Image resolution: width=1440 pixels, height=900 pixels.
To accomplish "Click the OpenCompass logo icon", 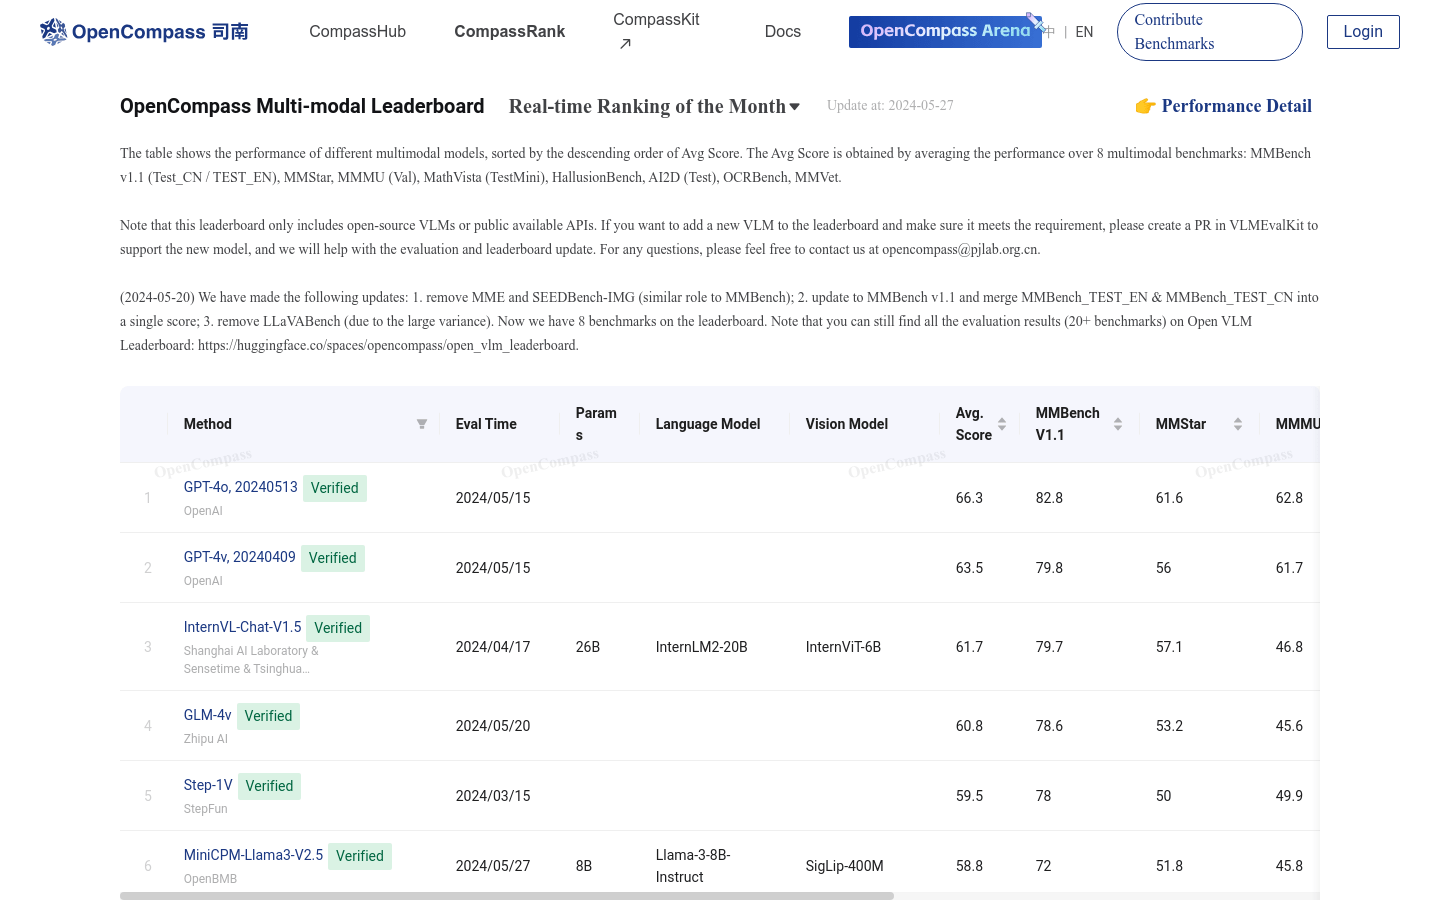I will (x=53, y=32).
